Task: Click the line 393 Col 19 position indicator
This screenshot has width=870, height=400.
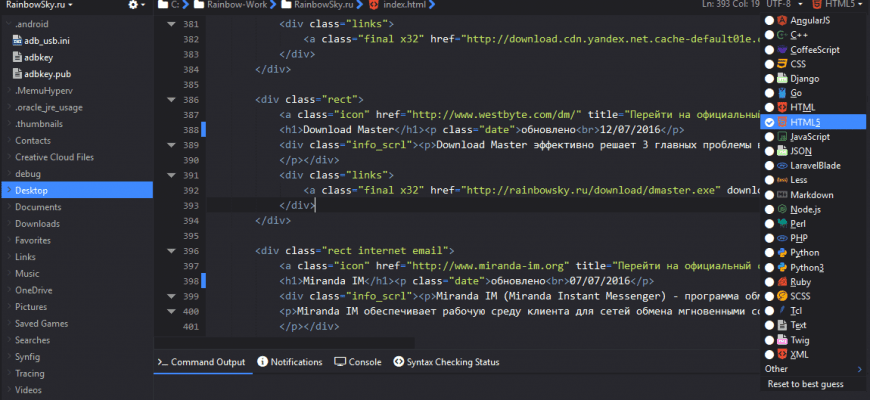Action: click(x=732, y=4)
